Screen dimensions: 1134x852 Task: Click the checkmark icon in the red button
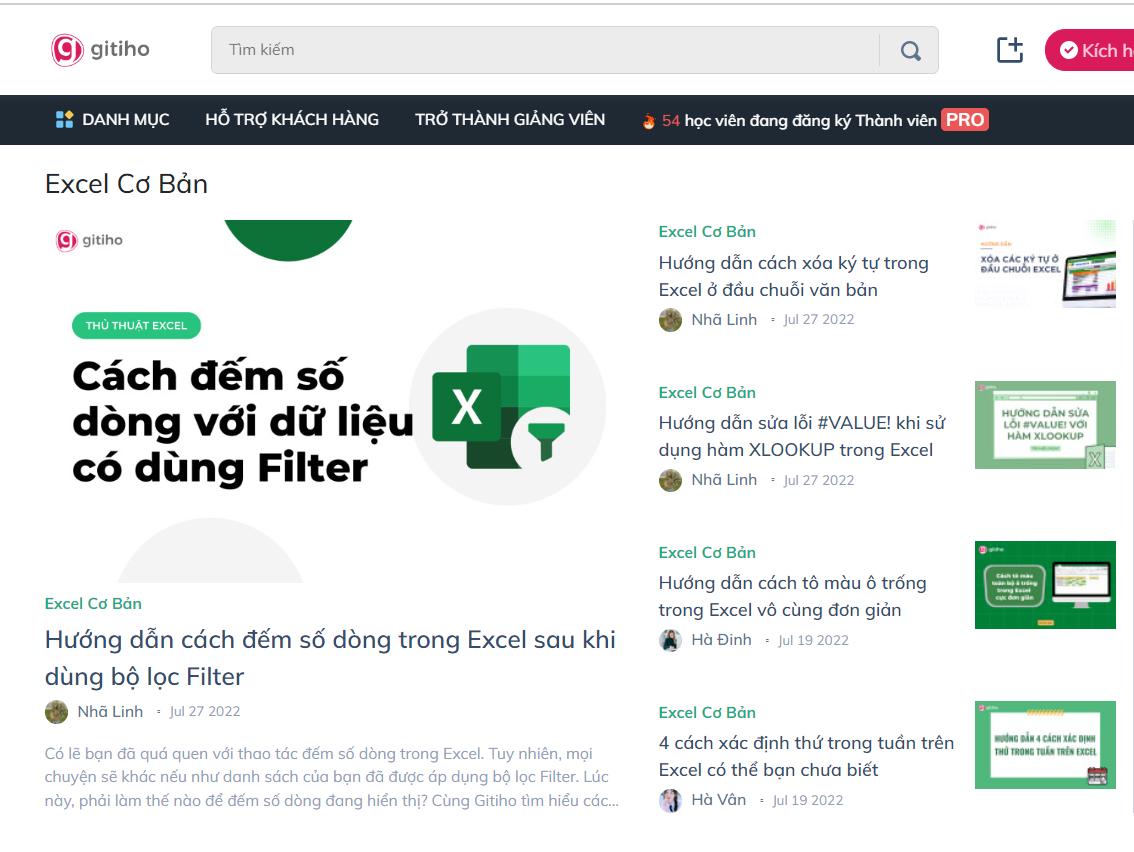coord(1067,48)
